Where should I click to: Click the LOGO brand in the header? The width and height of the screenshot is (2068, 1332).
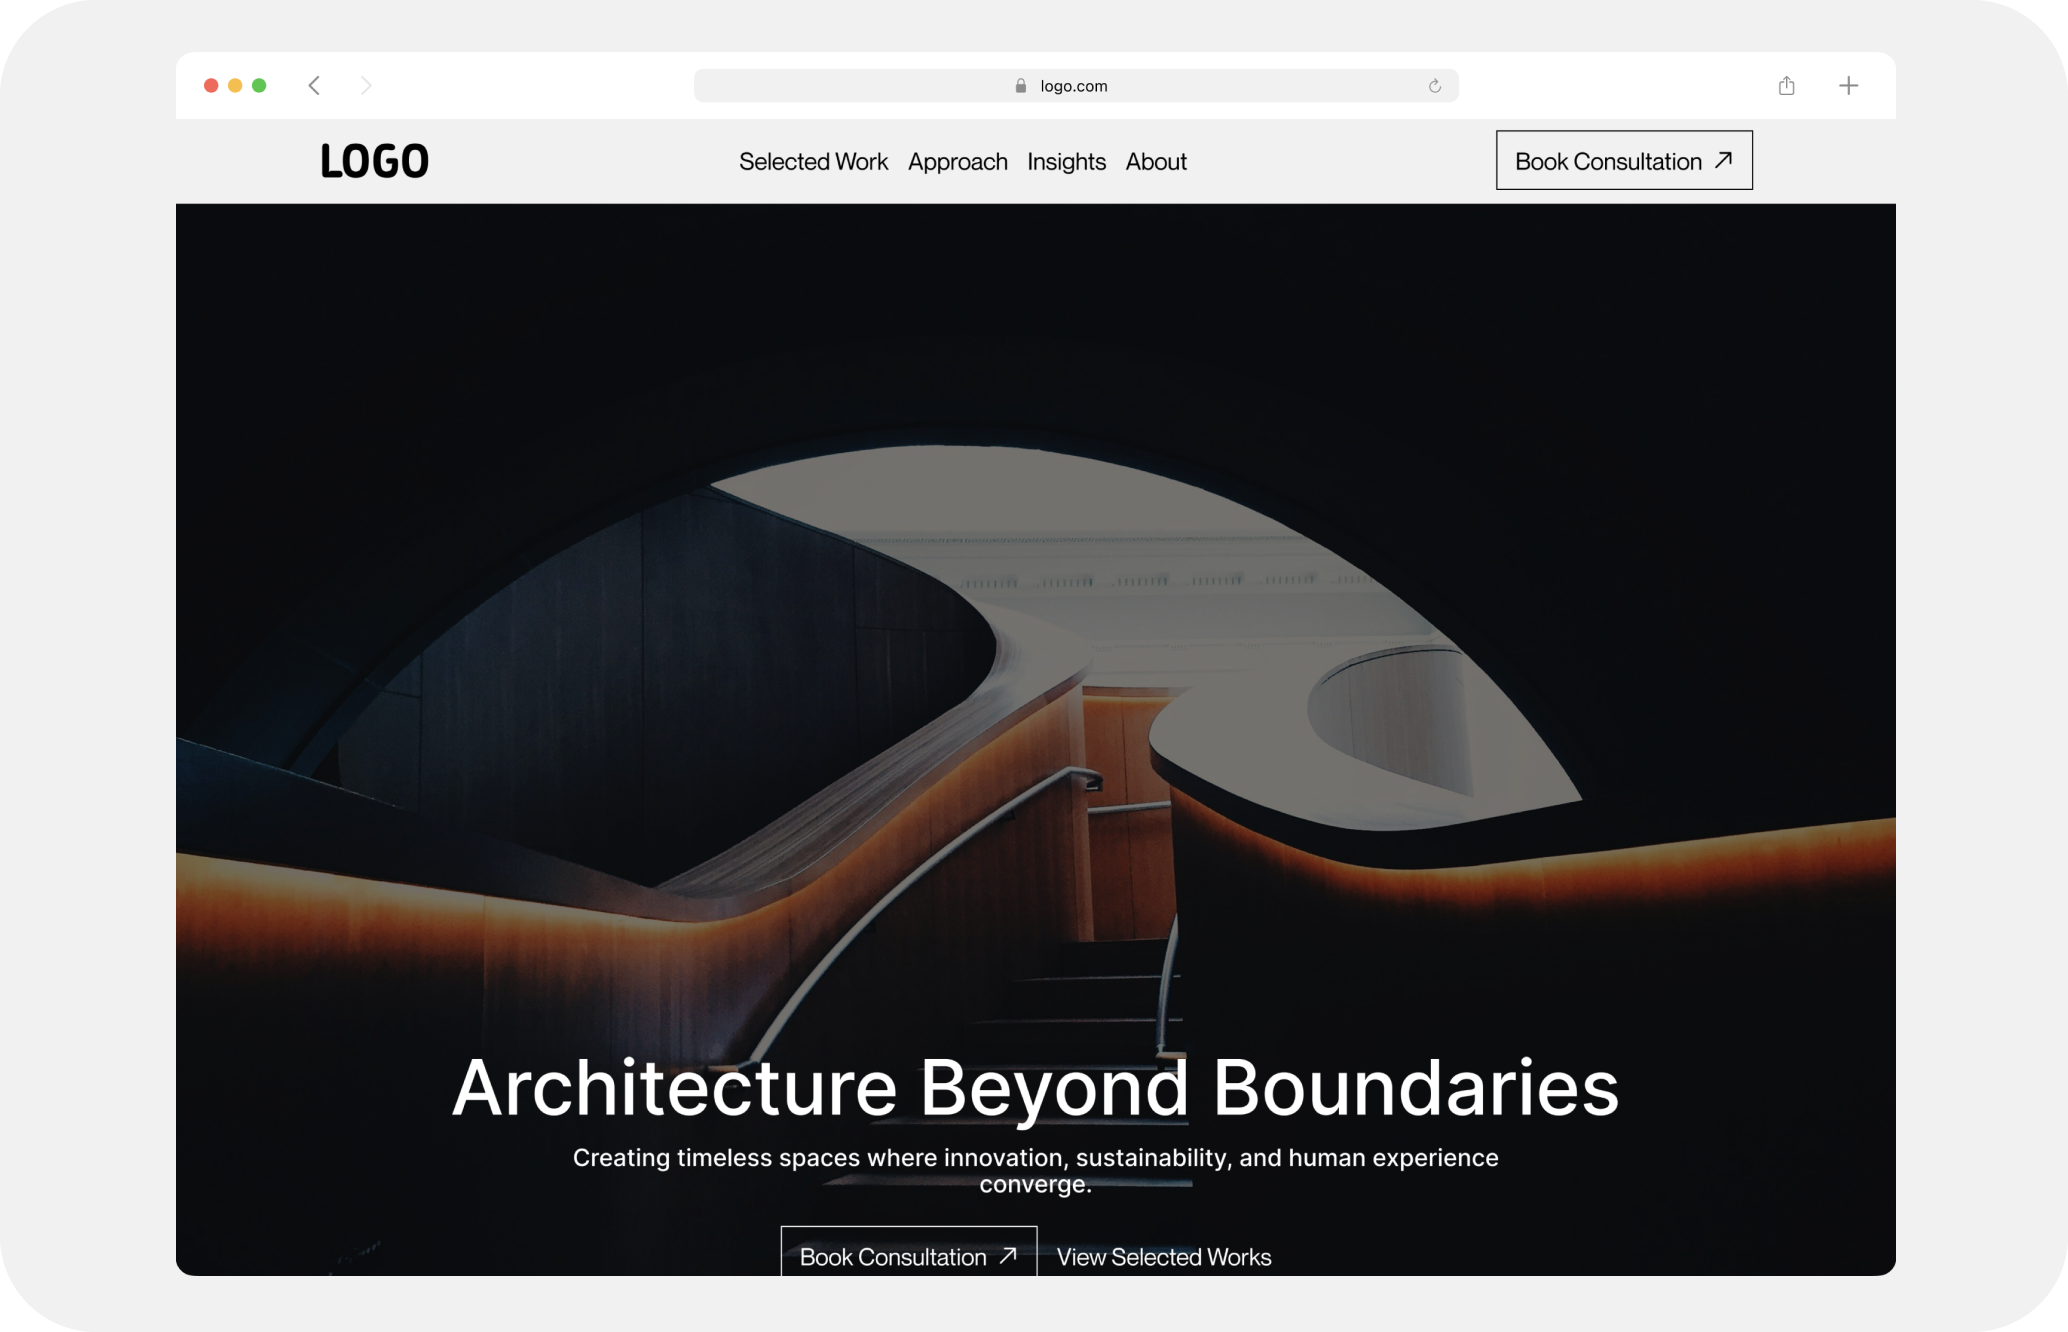point(375,161)
